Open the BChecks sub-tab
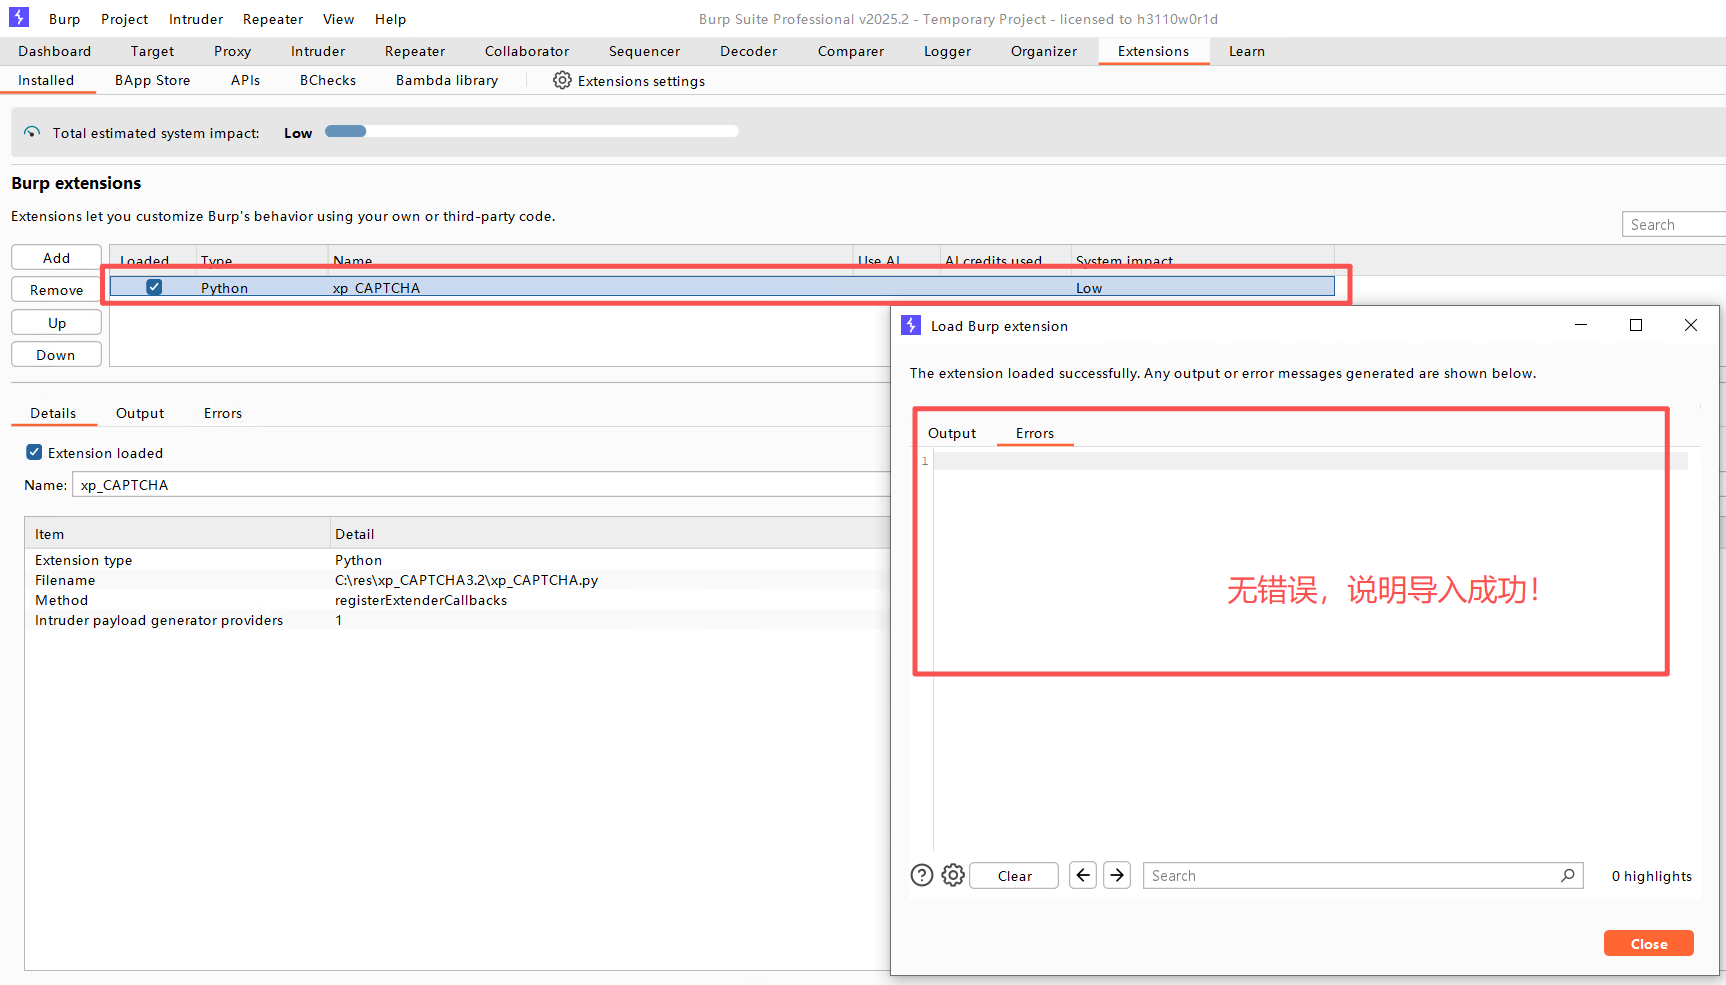The image size is (1726, 985). (x=328, y=80)
